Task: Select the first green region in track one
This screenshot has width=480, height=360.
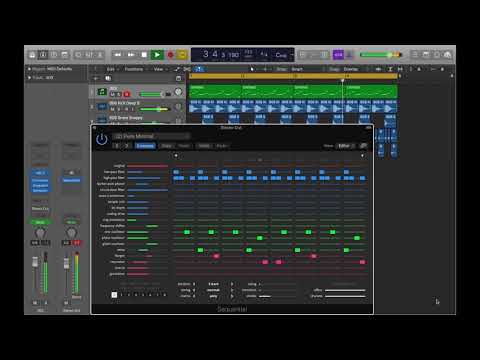Action: tap(215, 91)
